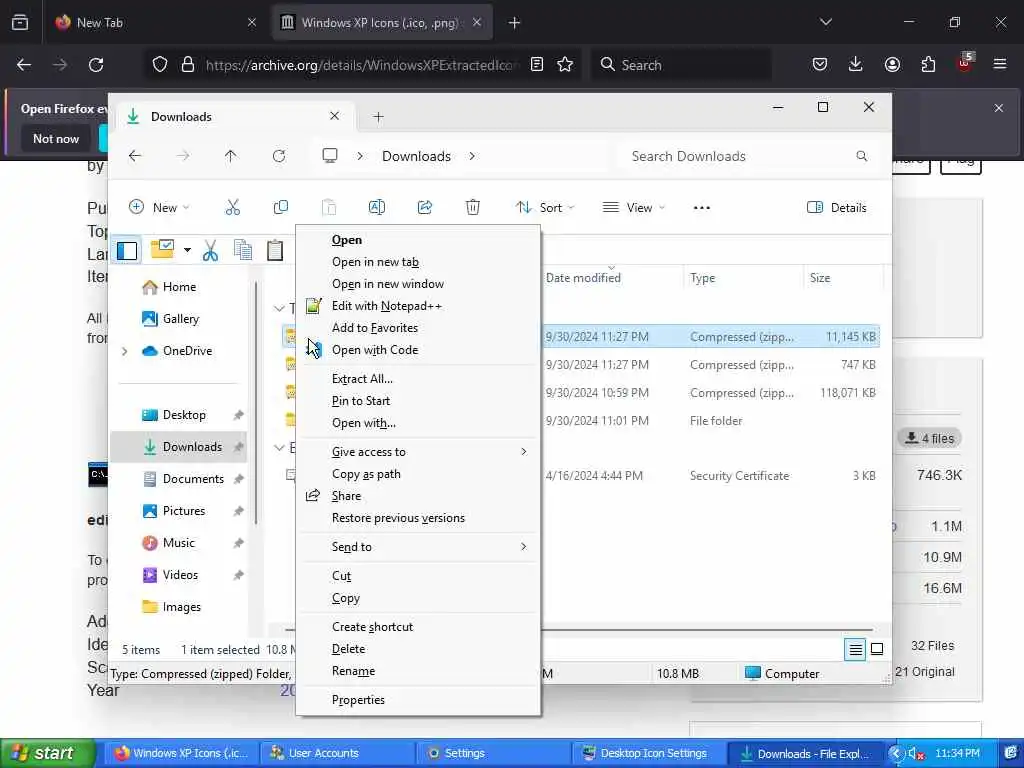This screenshot has height=768, width=1024.
Task: Choose Open in the context menu
Action: (418, 240)
